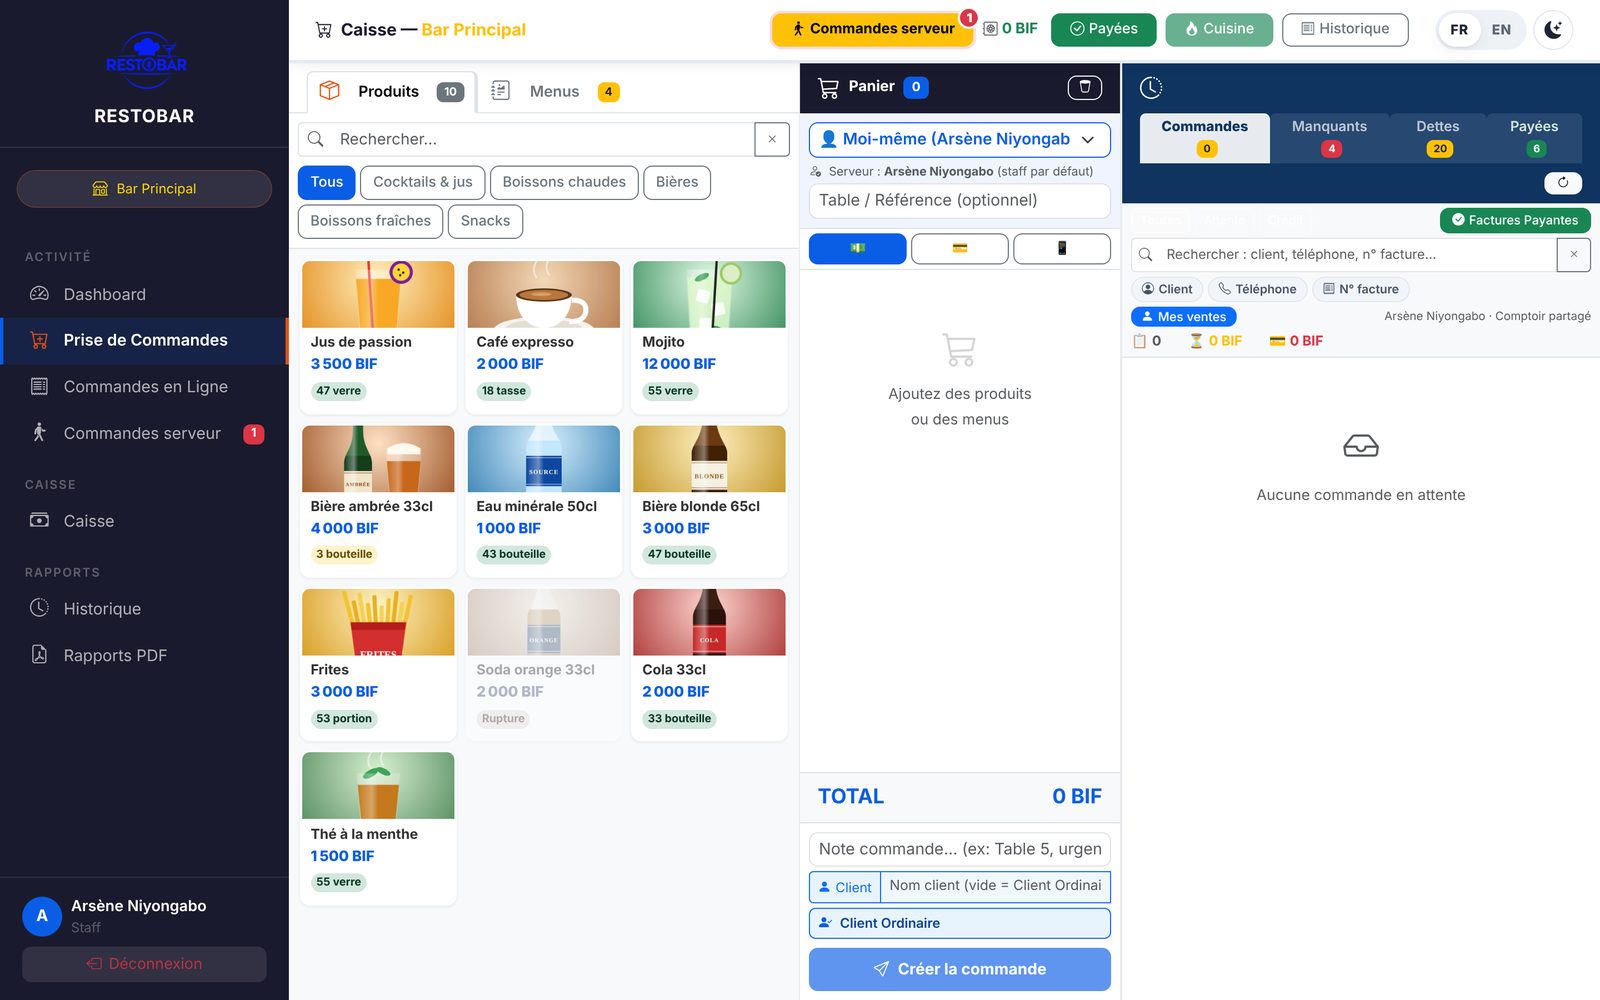Open Historique under Rapports in sidebar
This screenshot has height=1000, width=1600.
(x=144, y=608)
